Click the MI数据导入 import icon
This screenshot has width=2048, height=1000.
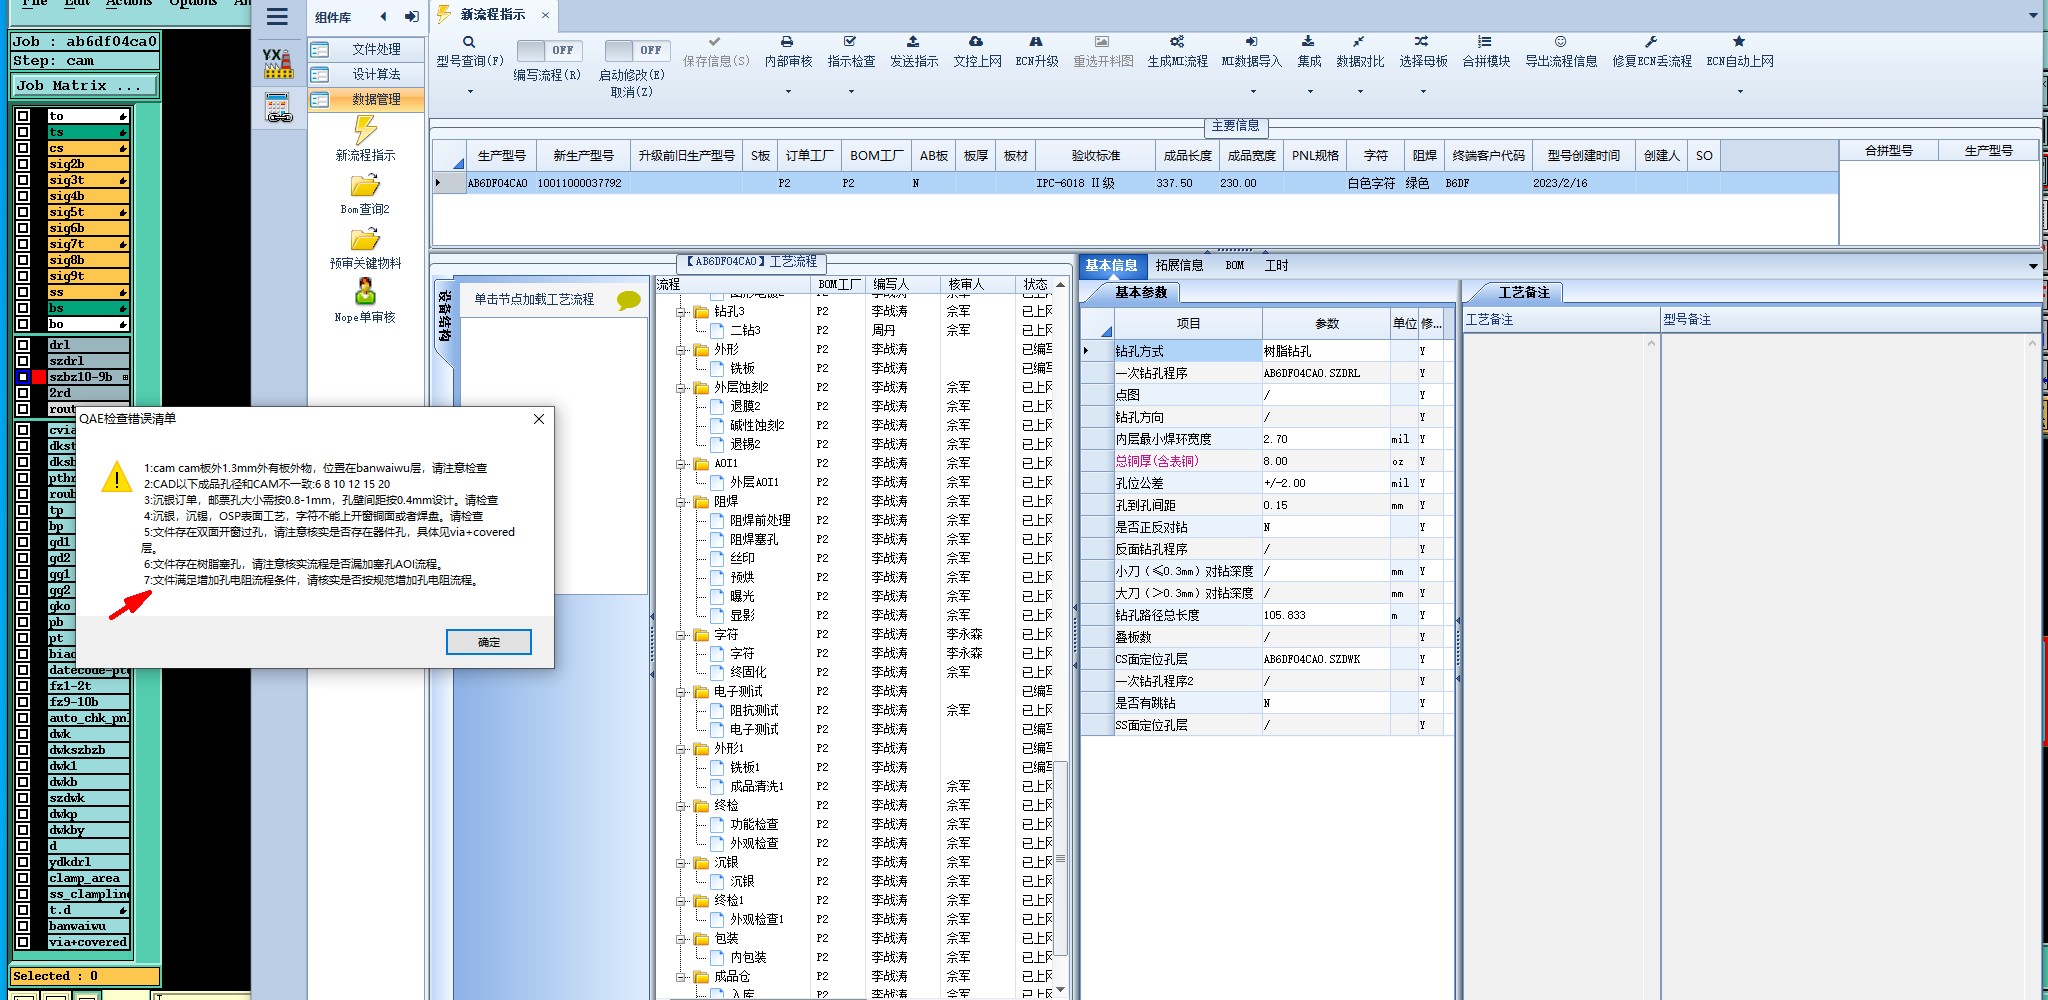(1251, 42)
